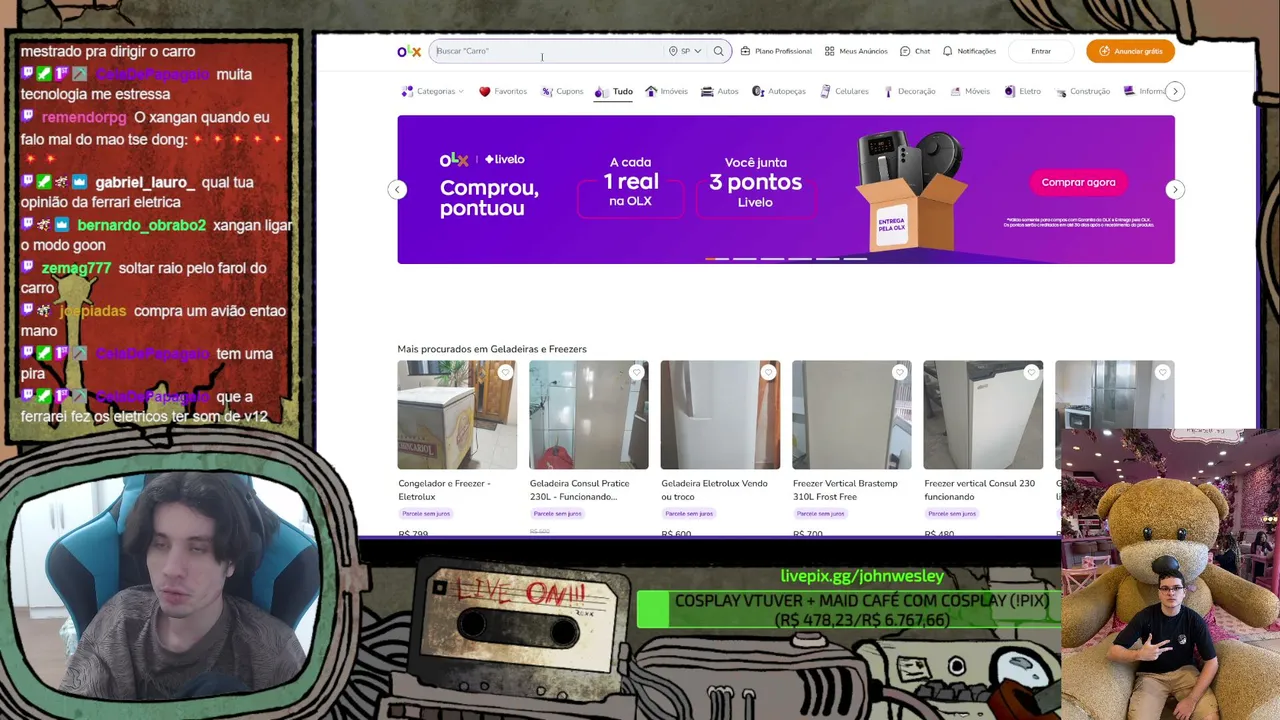The image size is (1280, 720).
Task: Select the first banner slide indicator
Action: click(x=717, y=259)
